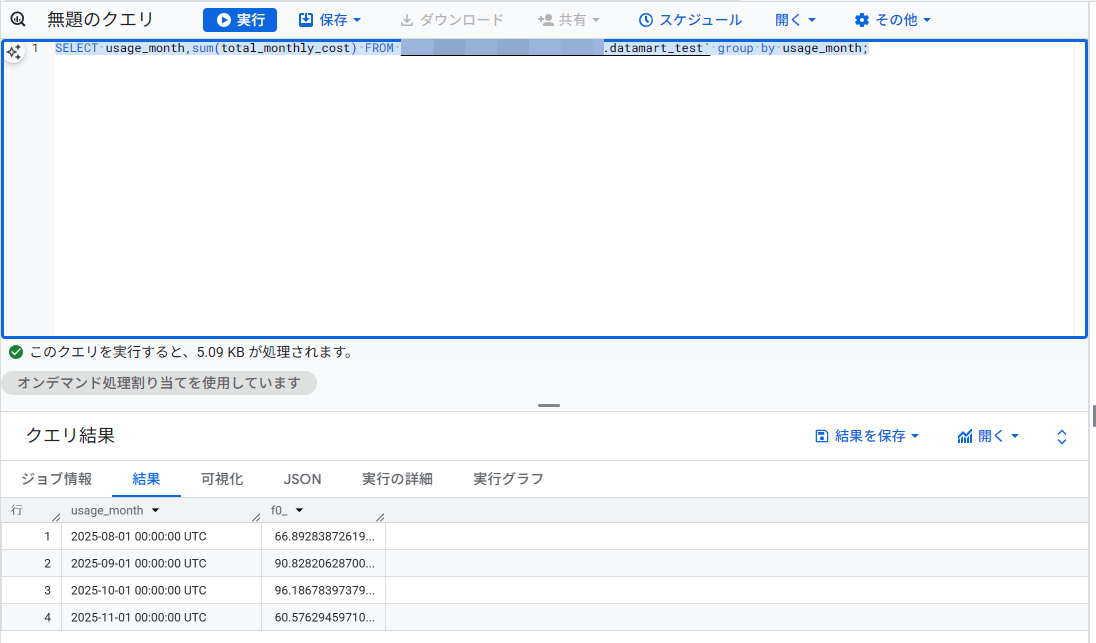This screenshot has width=1096, height=643.
Task: Open the スケジュール (Schedule) option
Action: click(690, 19)
